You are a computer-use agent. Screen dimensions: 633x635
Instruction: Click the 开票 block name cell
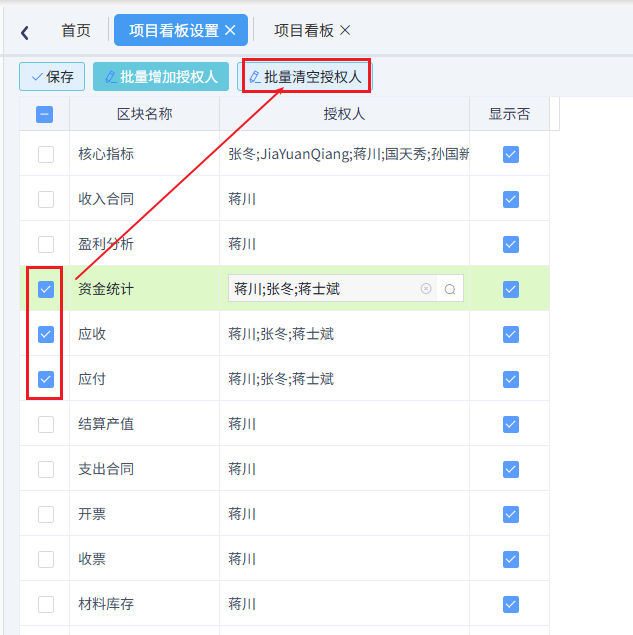[145, 514]
